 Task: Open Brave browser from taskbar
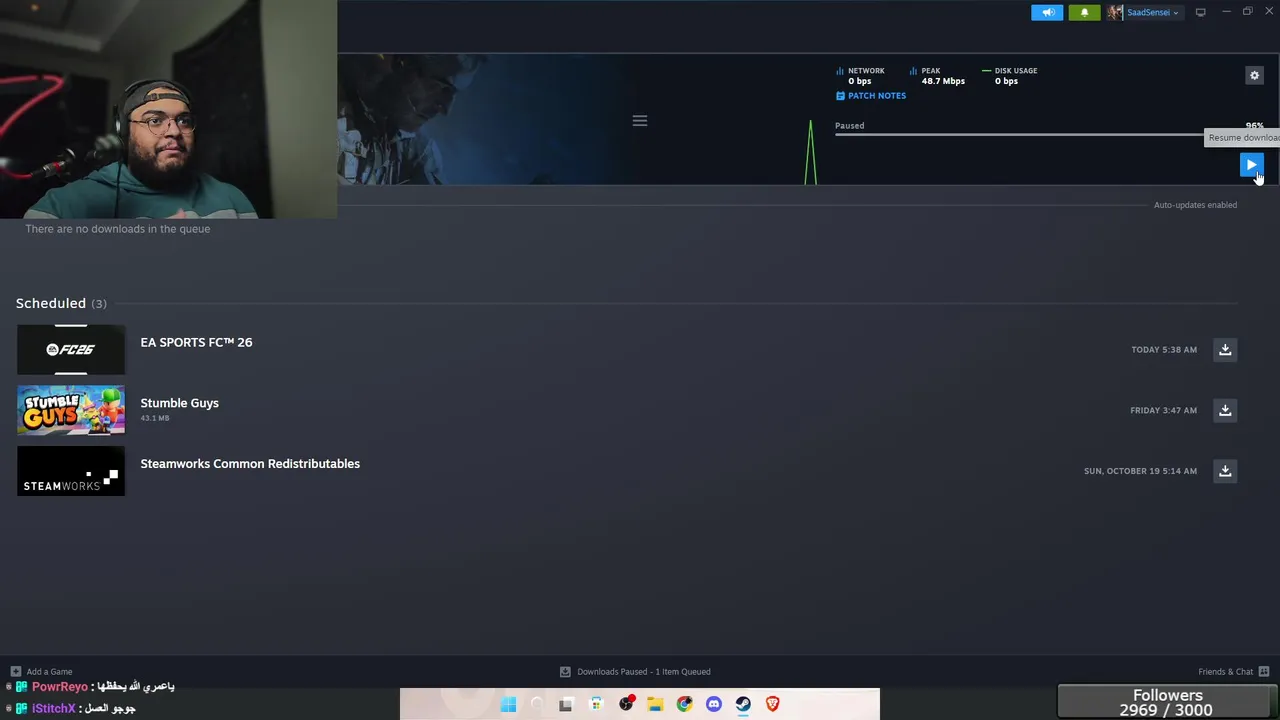[772, 704]
